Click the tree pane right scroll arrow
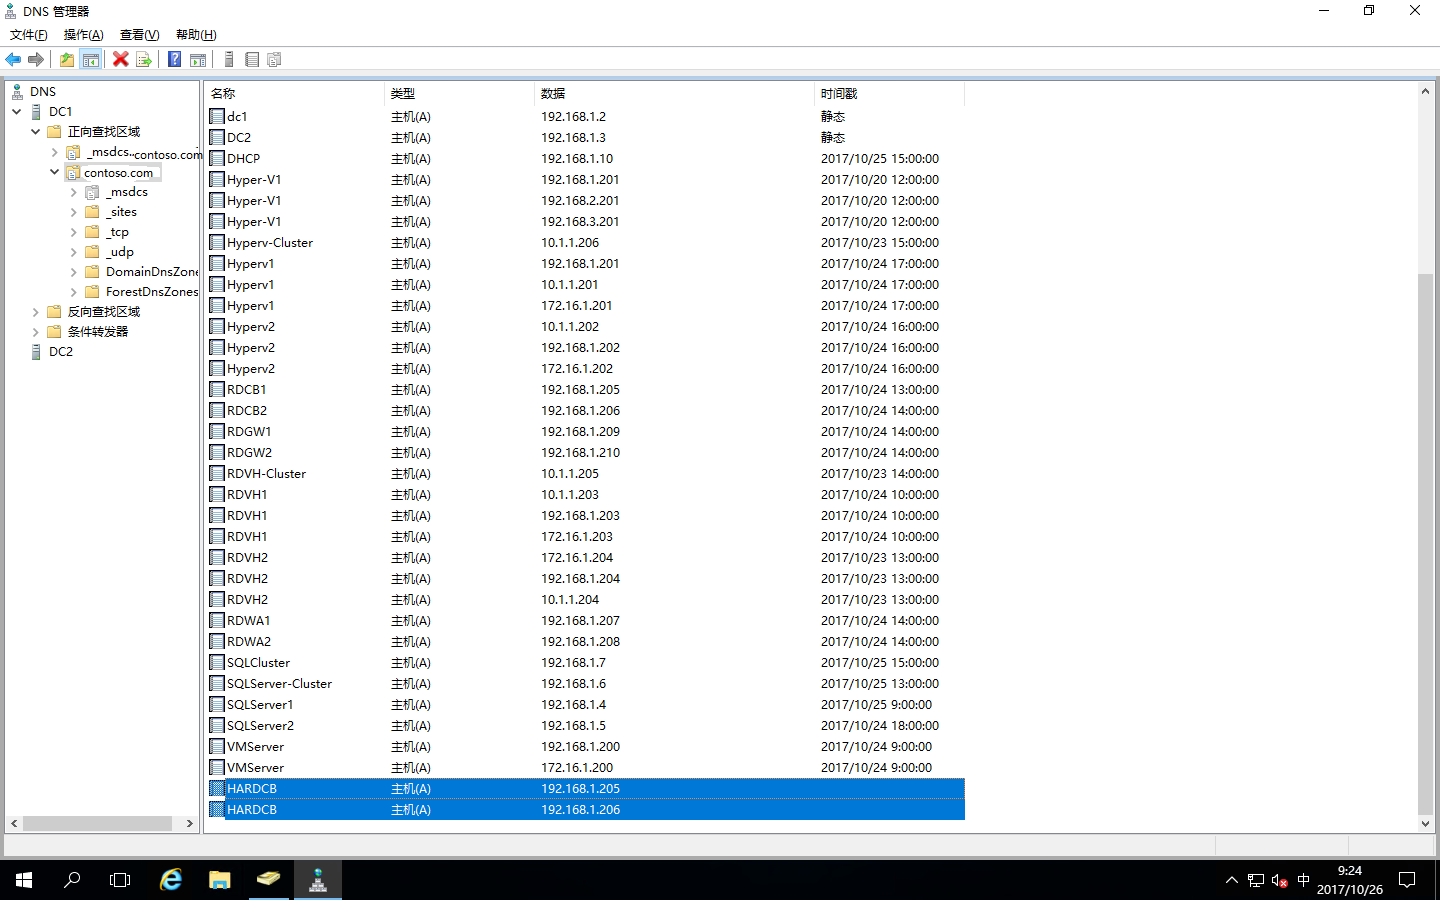 190,824
